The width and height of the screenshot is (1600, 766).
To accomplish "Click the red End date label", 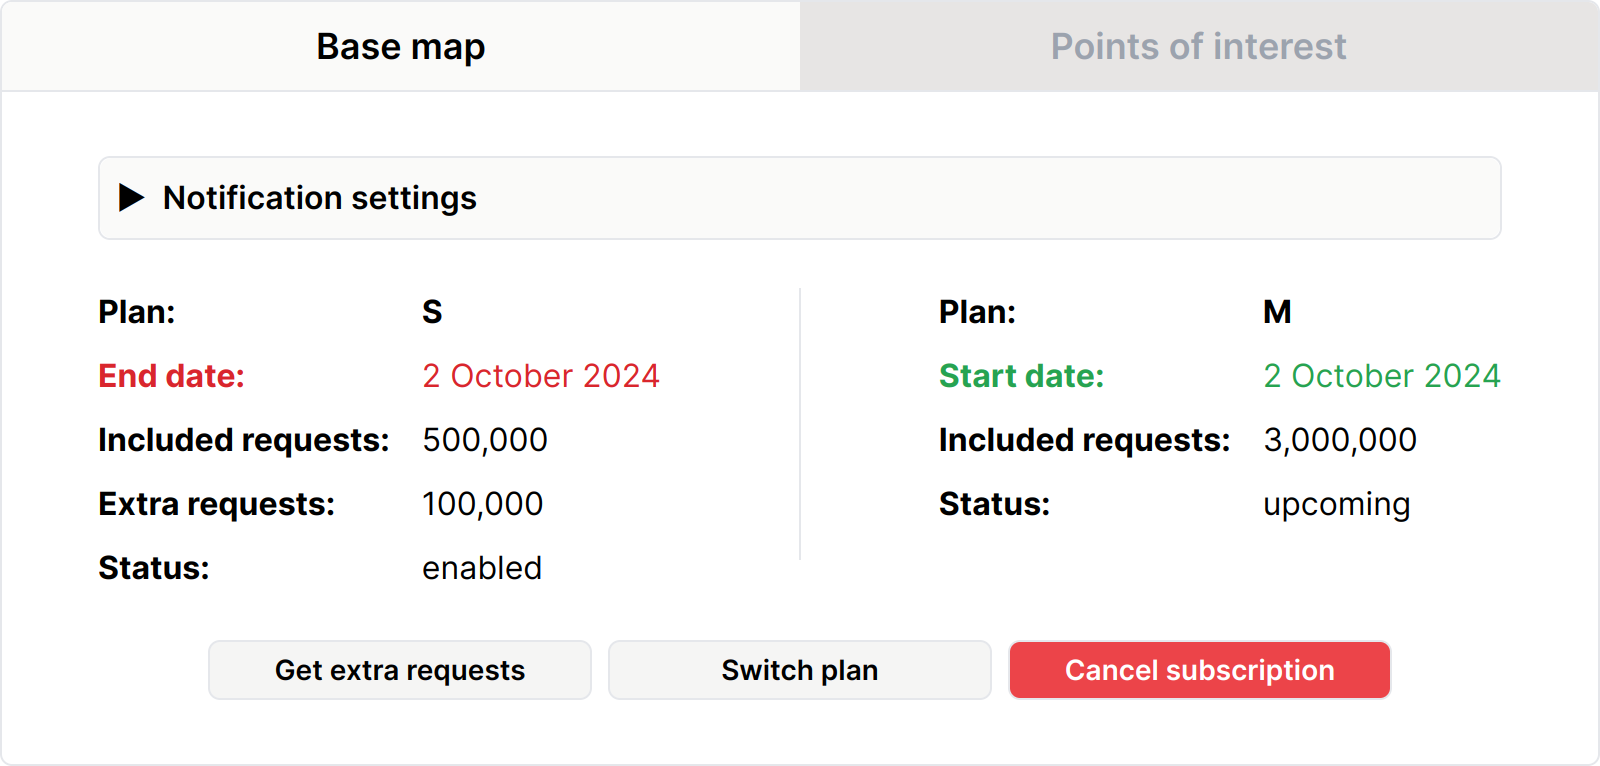I will click(x=171, y=376).
